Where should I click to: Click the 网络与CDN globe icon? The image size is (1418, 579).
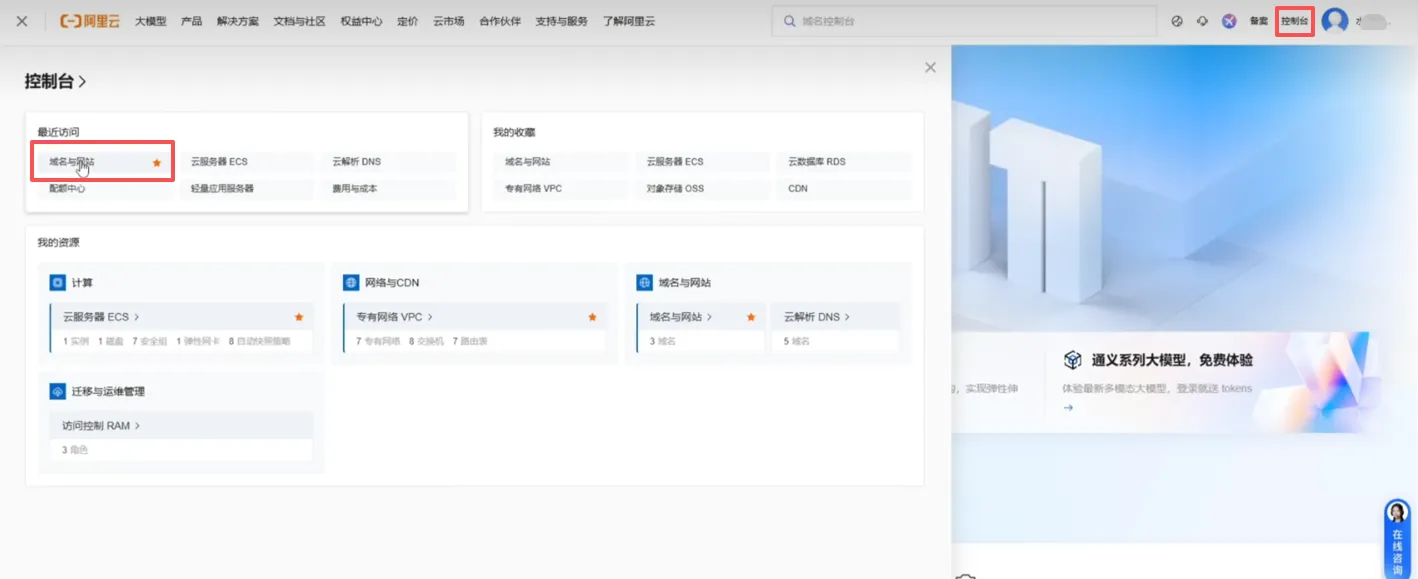(x=351, y=283)
